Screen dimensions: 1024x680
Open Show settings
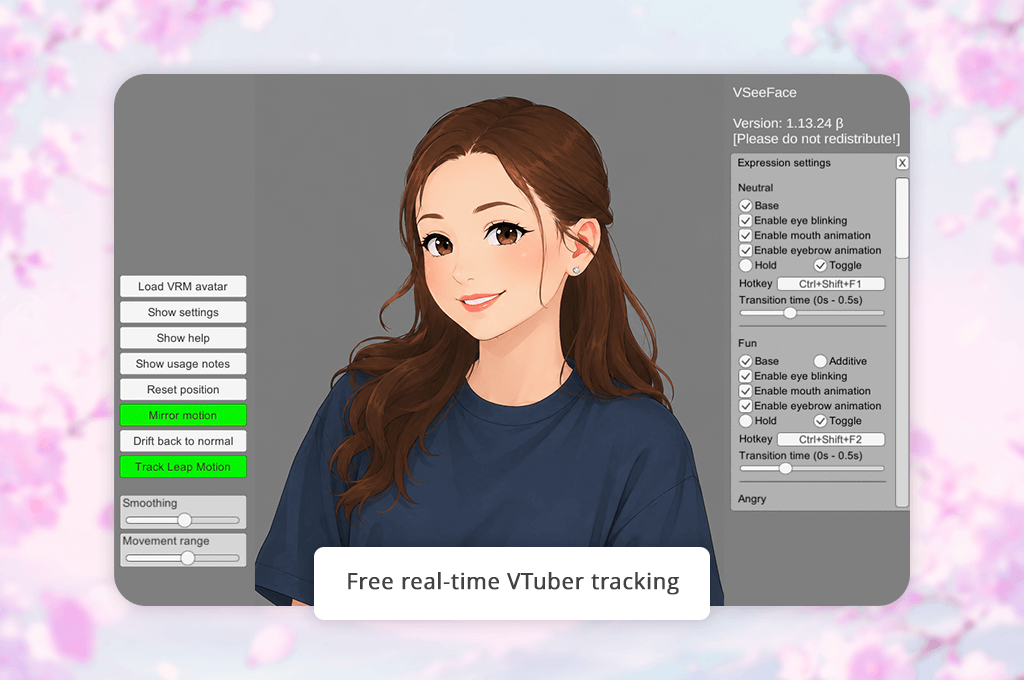[183, 312]
